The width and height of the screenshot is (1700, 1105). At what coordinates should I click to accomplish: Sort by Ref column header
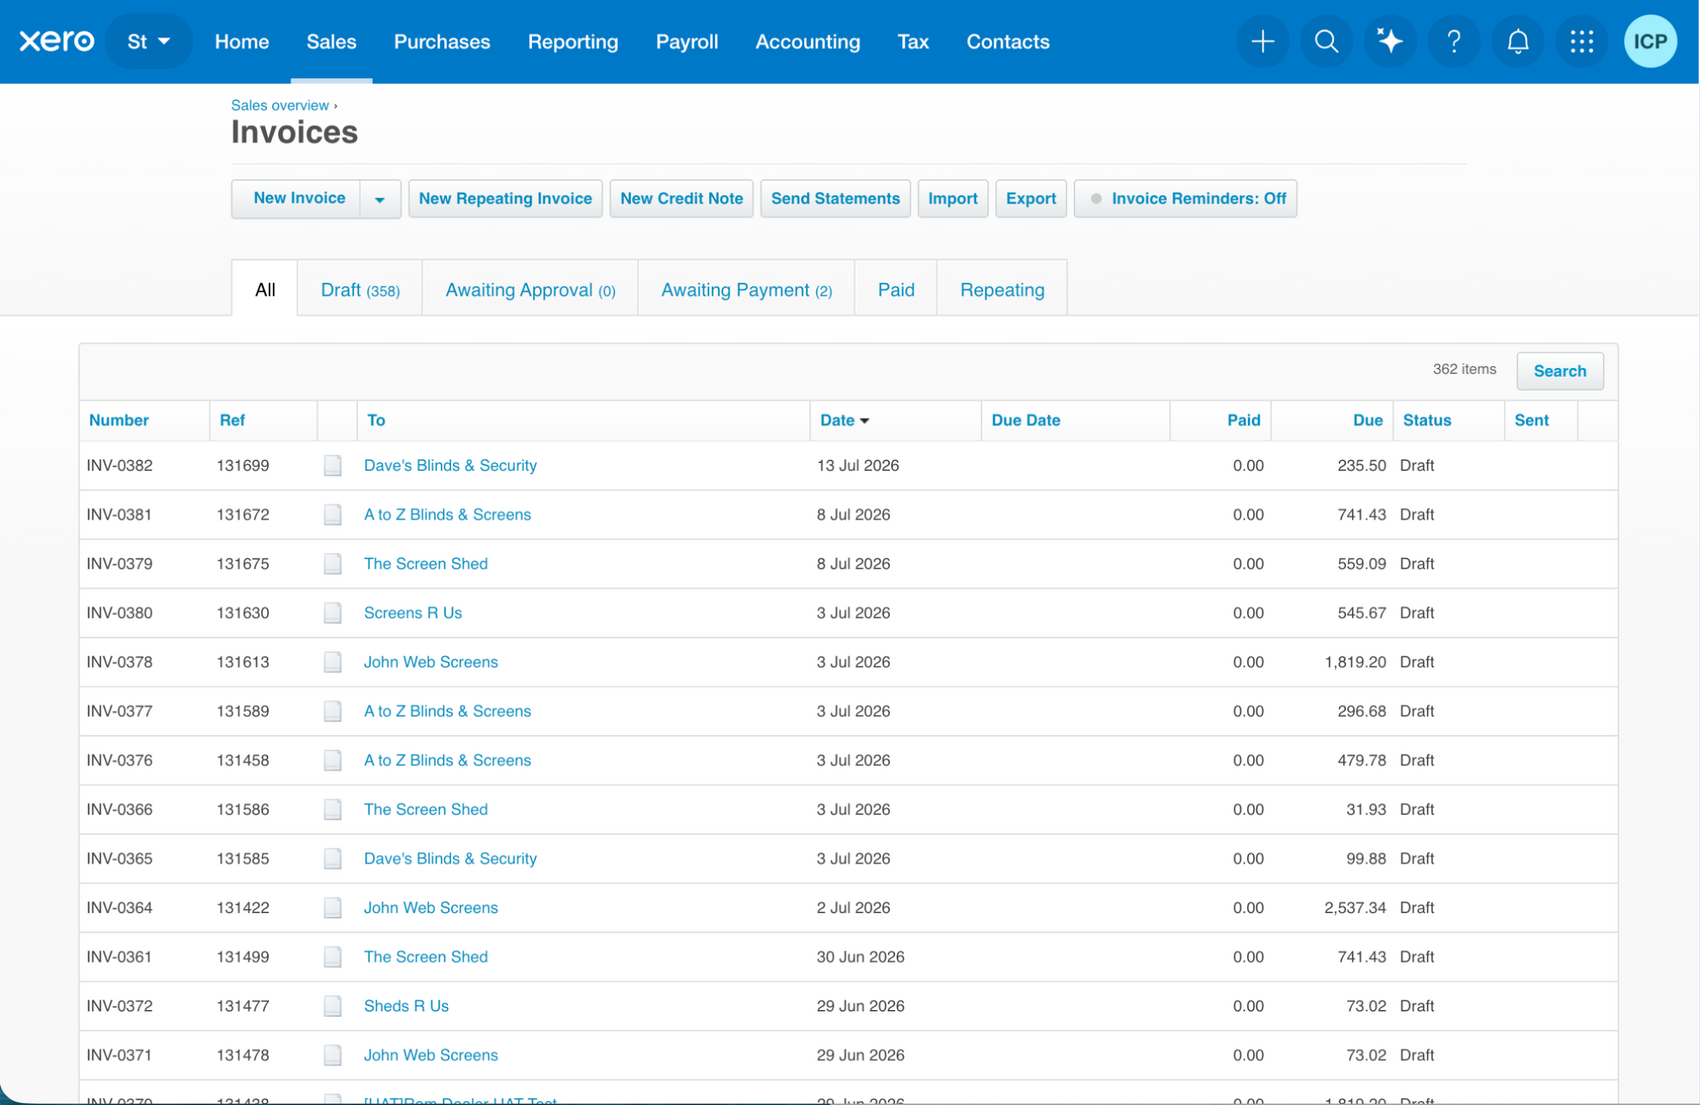tap(232, 420)
